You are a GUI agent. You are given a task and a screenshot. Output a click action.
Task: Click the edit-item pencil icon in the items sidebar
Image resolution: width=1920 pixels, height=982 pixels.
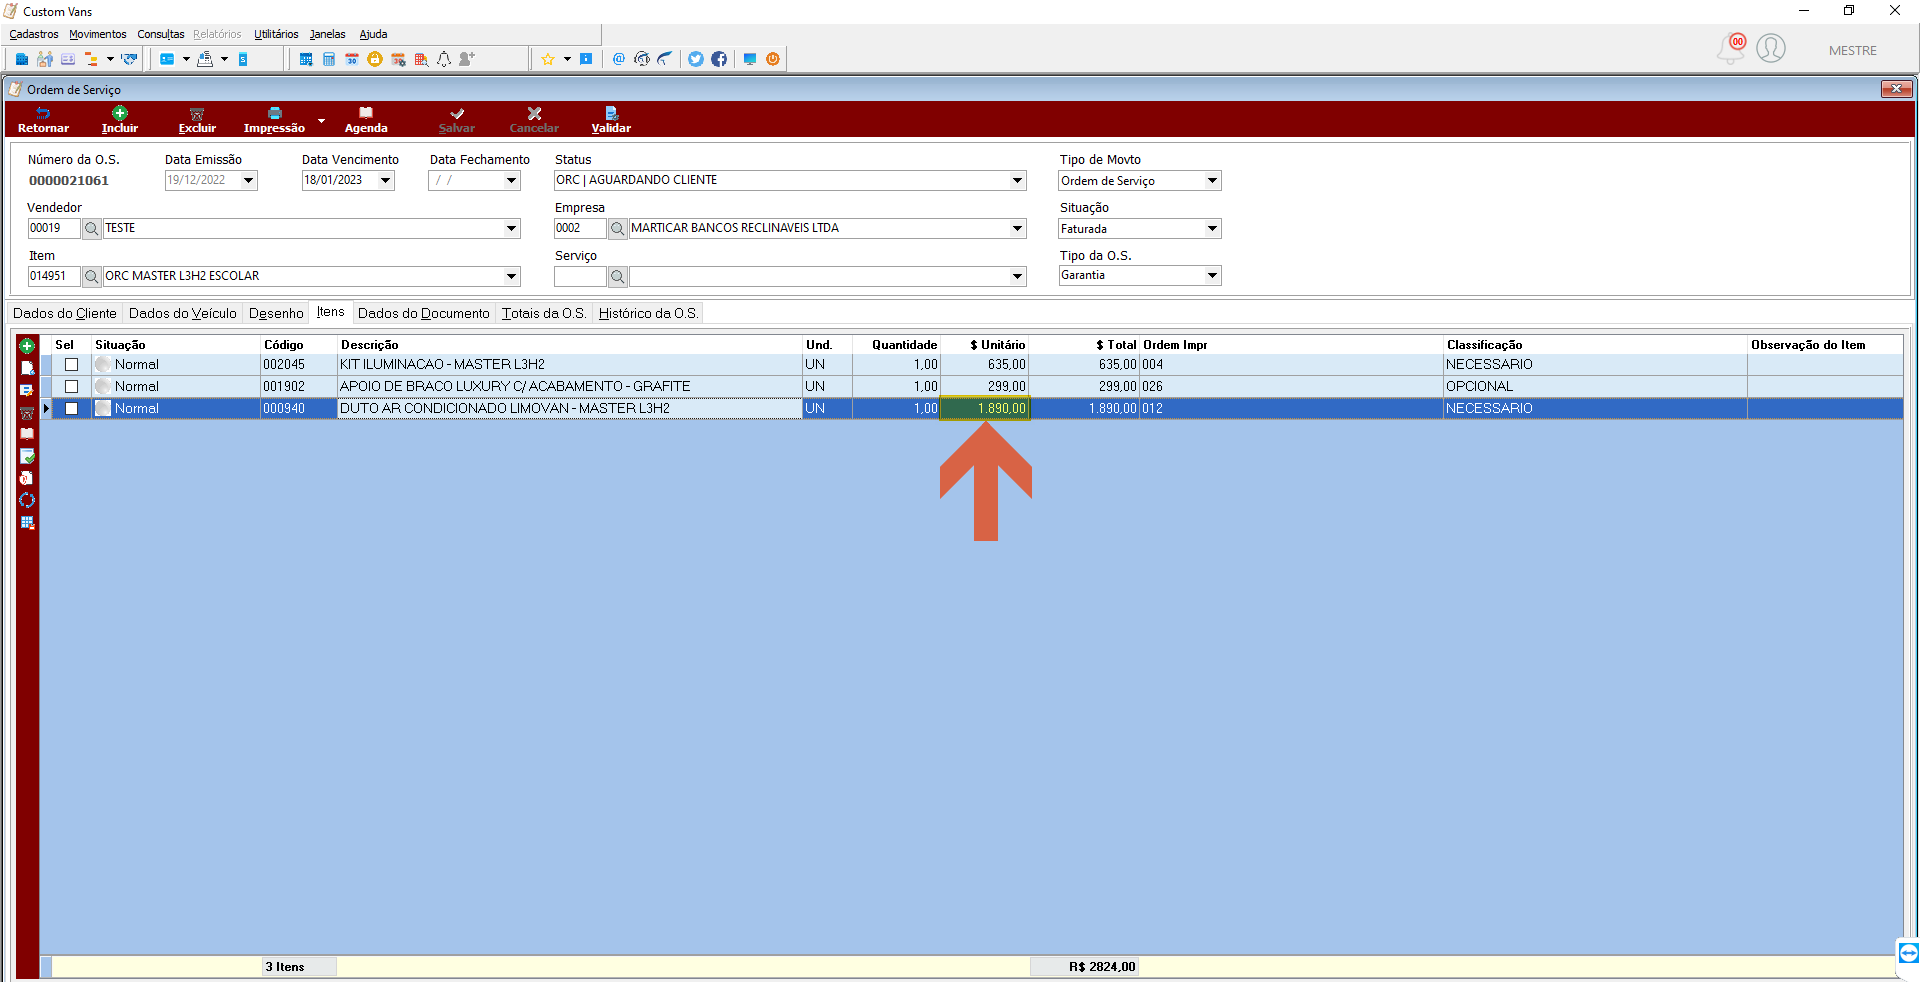pos(27,390)
